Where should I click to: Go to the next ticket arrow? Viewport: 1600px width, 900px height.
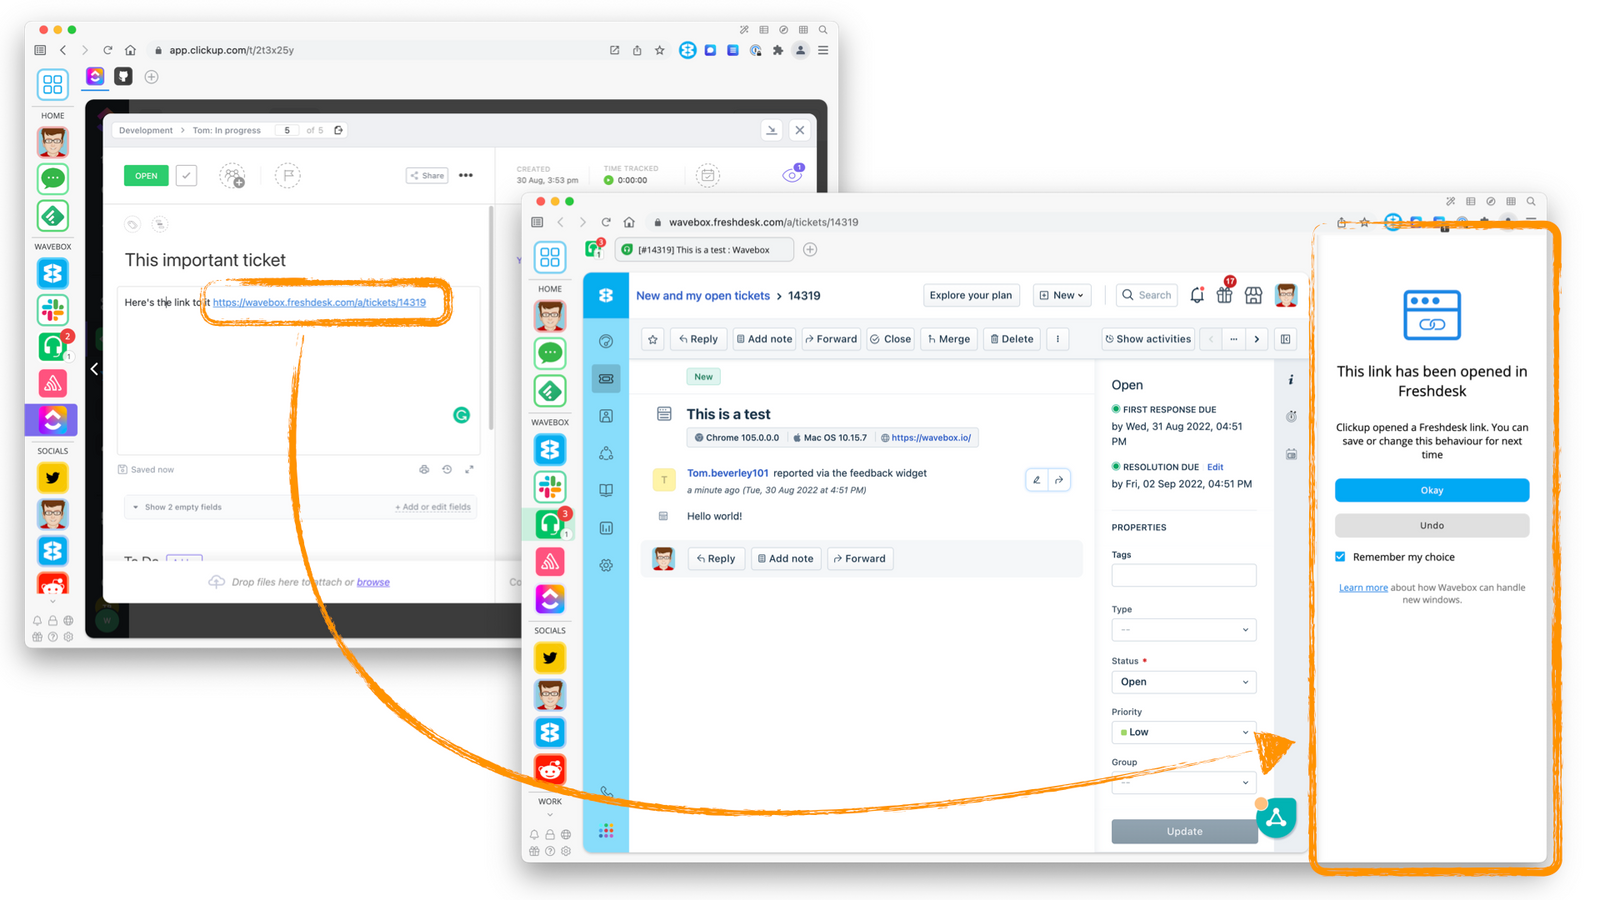coord(1257,339)
